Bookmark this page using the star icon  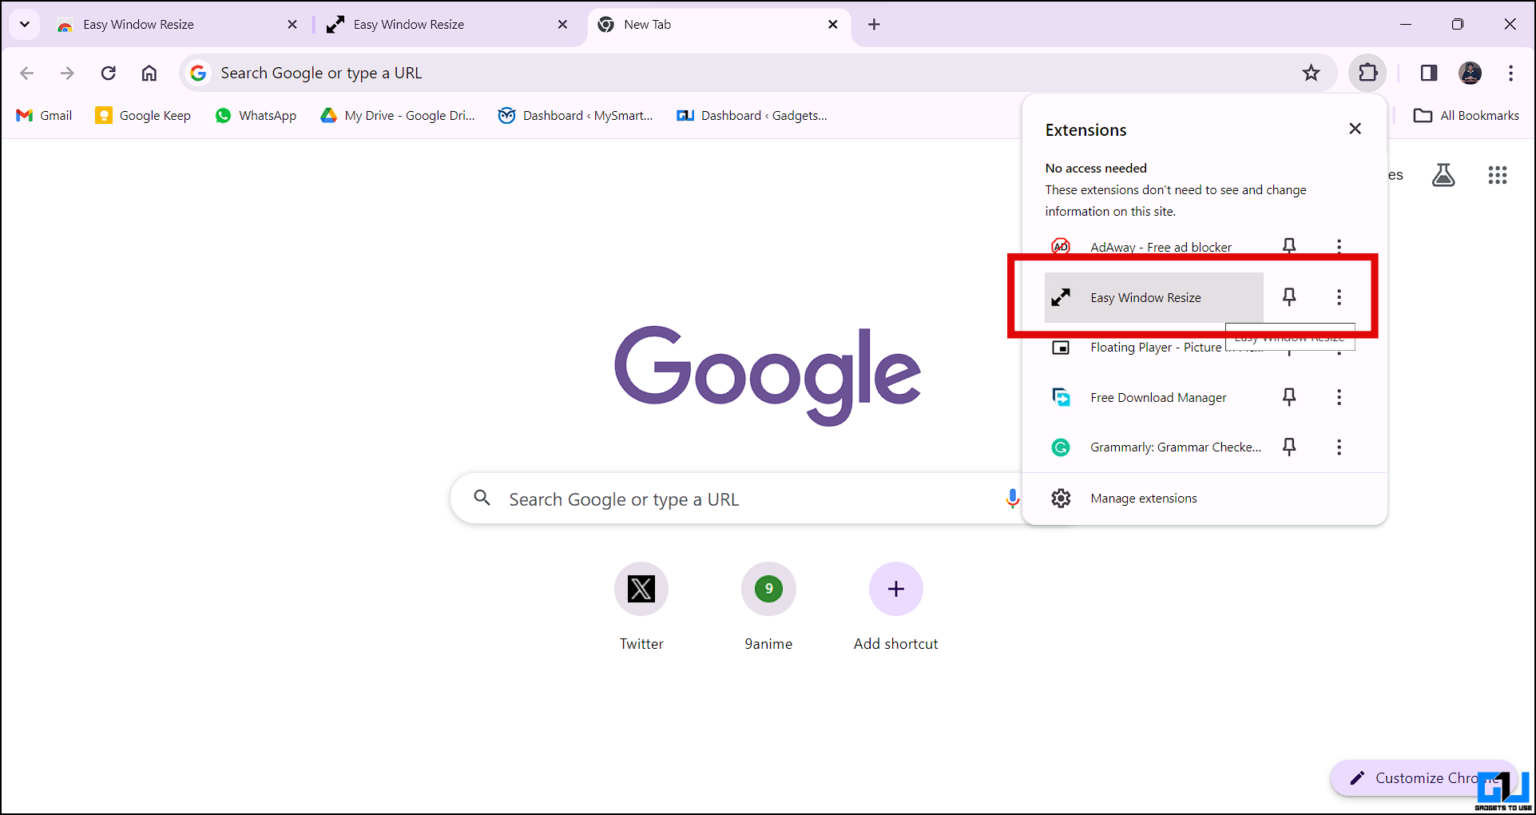click(1311, 72)
